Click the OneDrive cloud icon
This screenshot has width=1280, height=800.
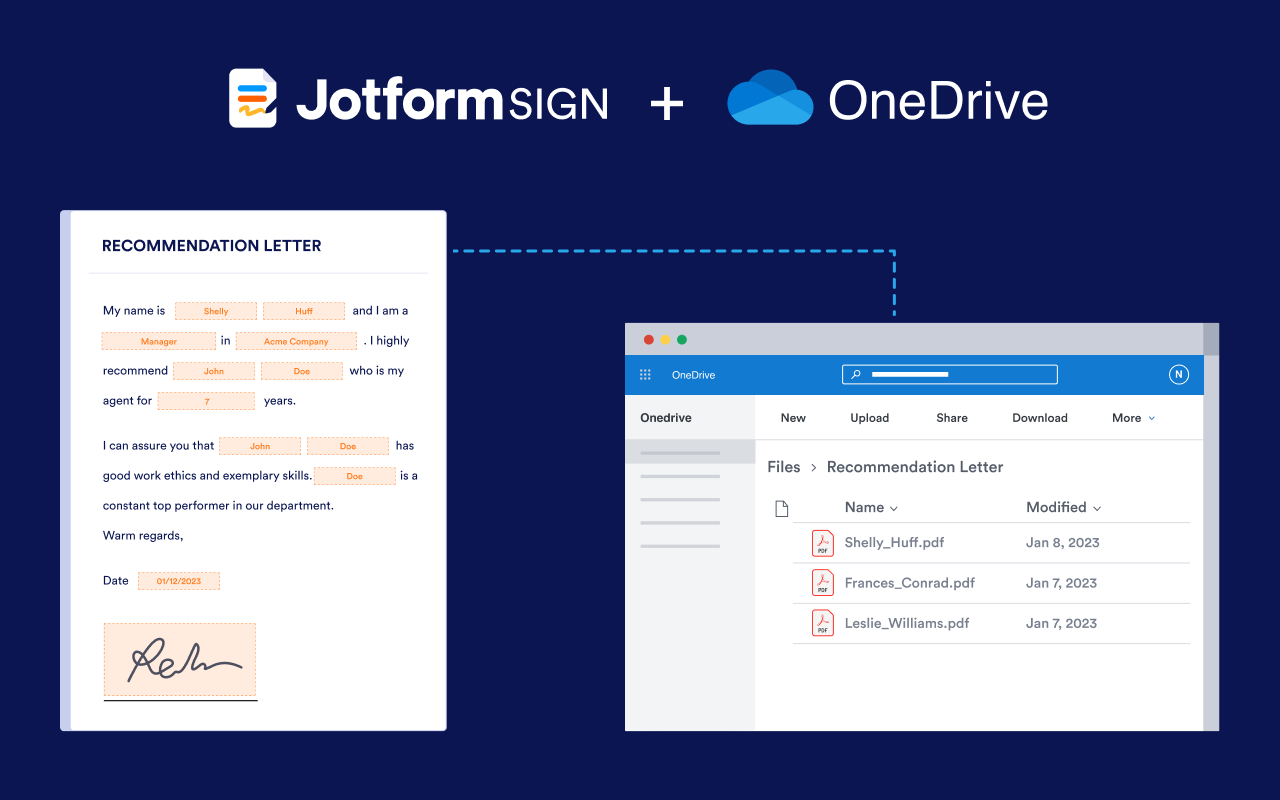[x=770, y=97]
